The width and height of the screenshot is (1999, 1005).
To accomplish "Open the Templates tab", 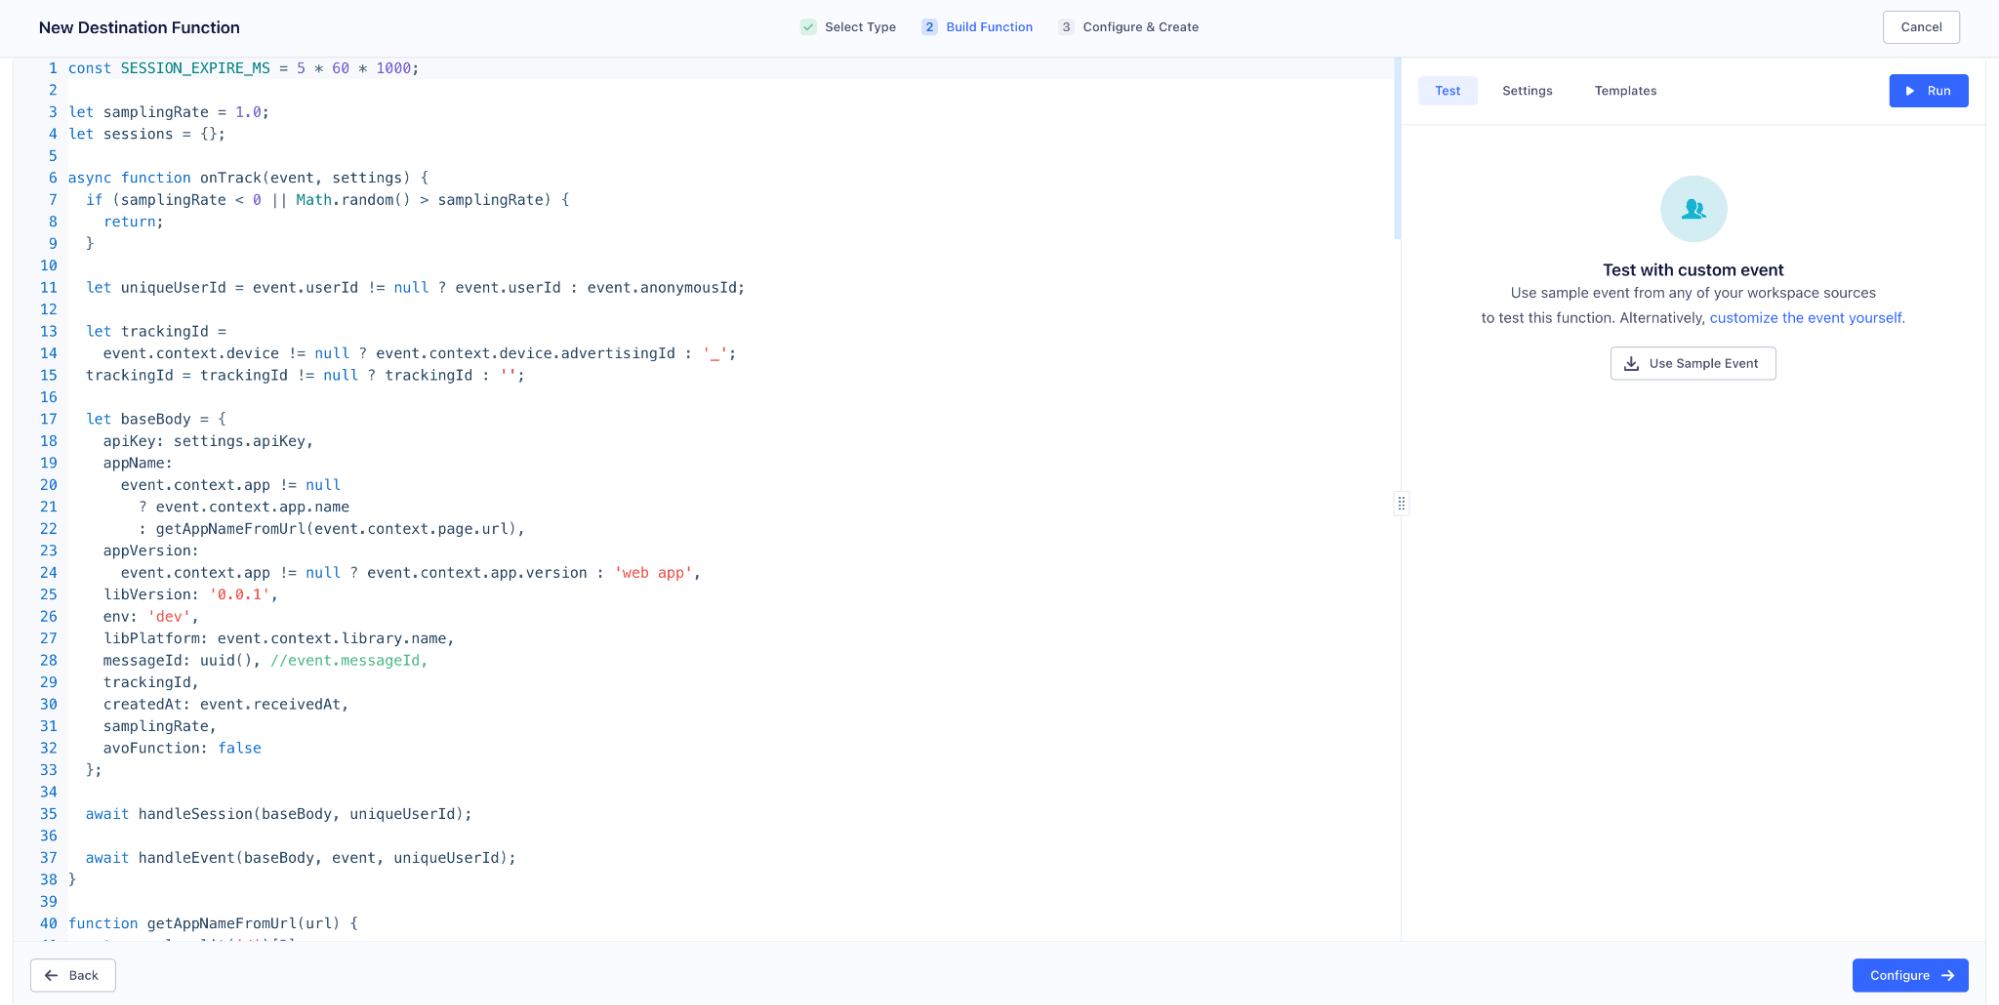I will click(1625, 90).
